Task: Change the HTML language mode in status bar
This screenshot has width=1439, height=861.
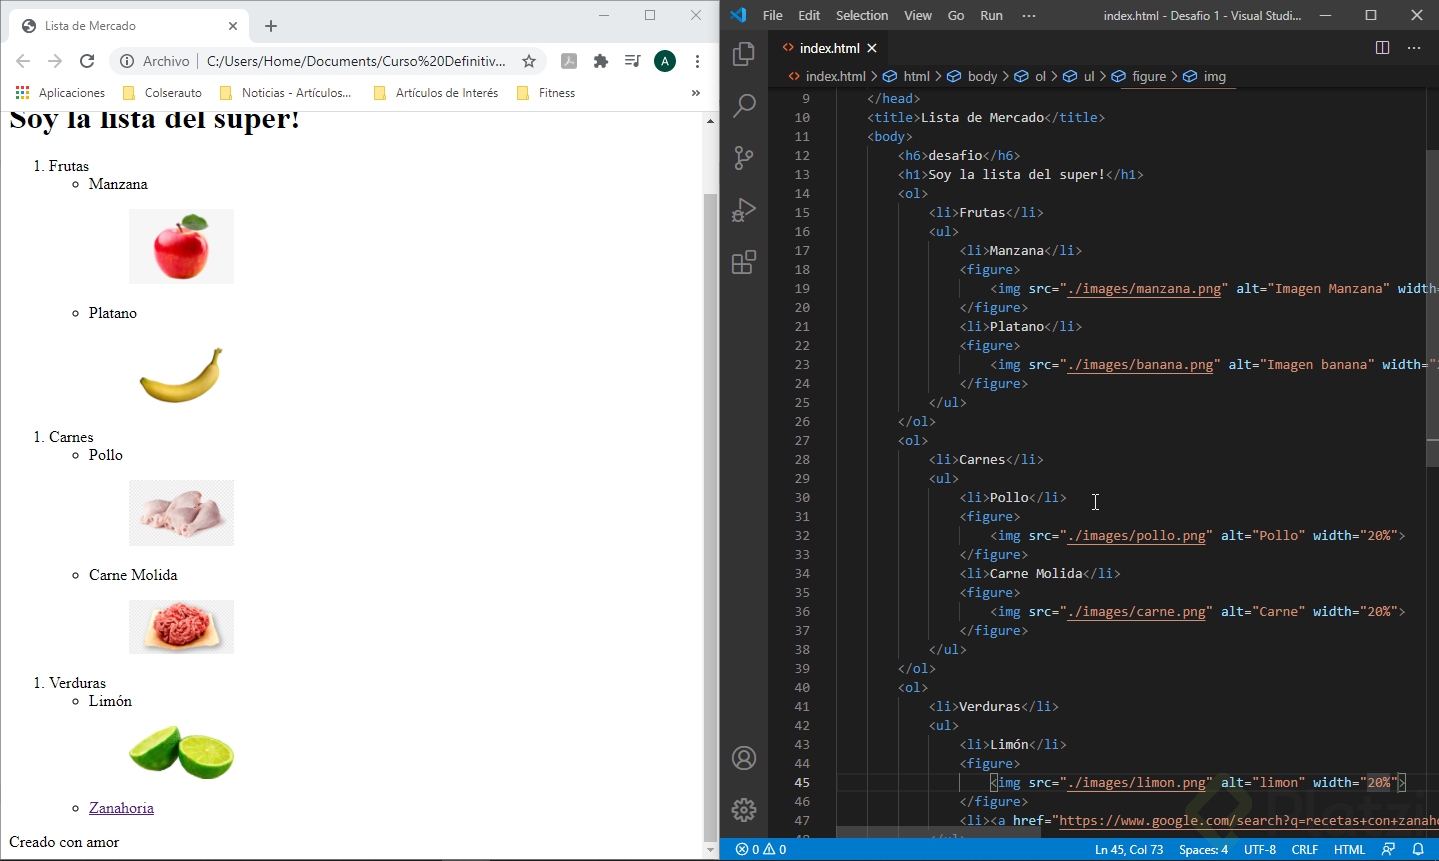Action: (x=1349, y=849)
